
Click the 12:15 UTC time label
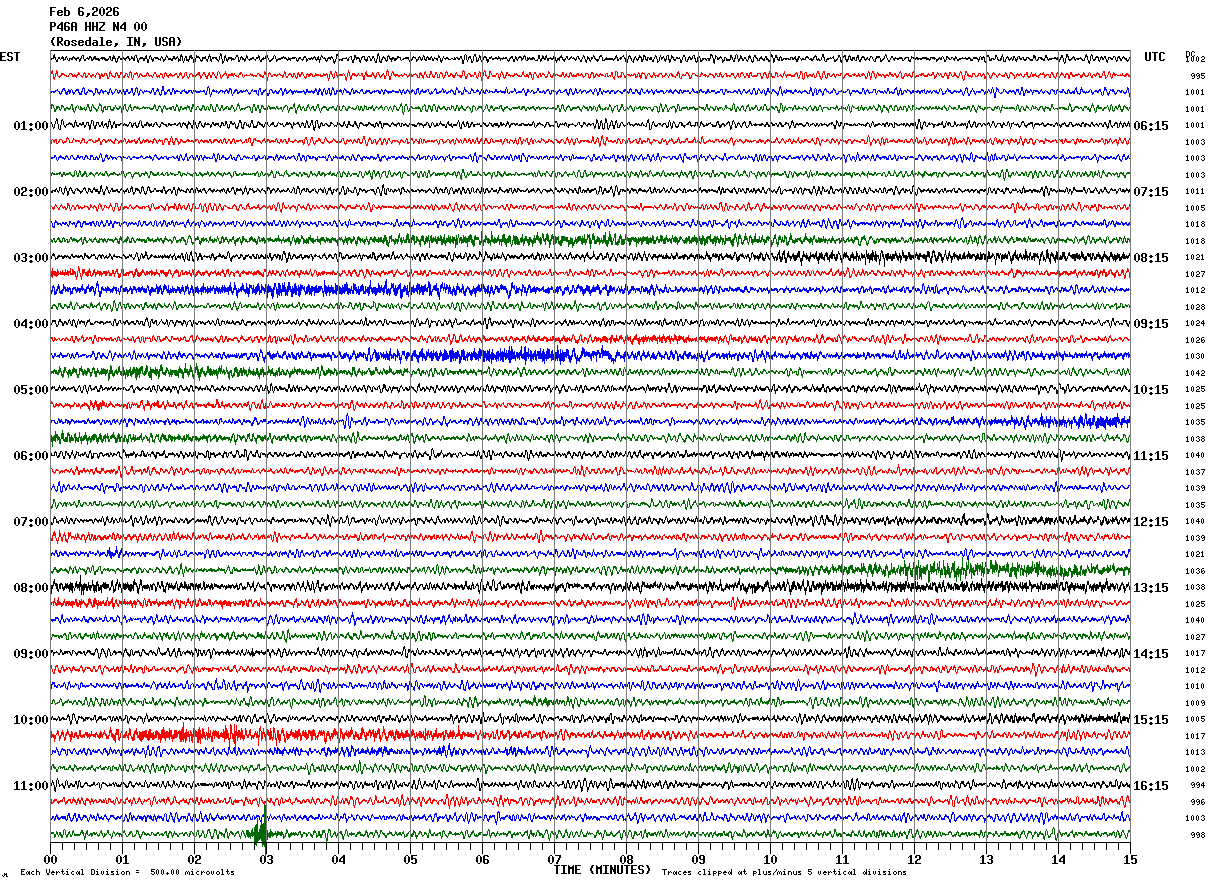(1152, 522)
